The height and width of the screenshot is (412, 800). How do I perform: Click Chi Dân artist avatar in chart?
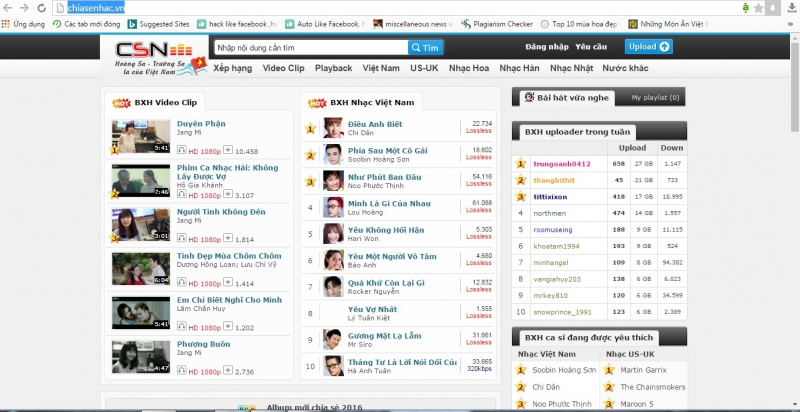(x=333, y=128)
